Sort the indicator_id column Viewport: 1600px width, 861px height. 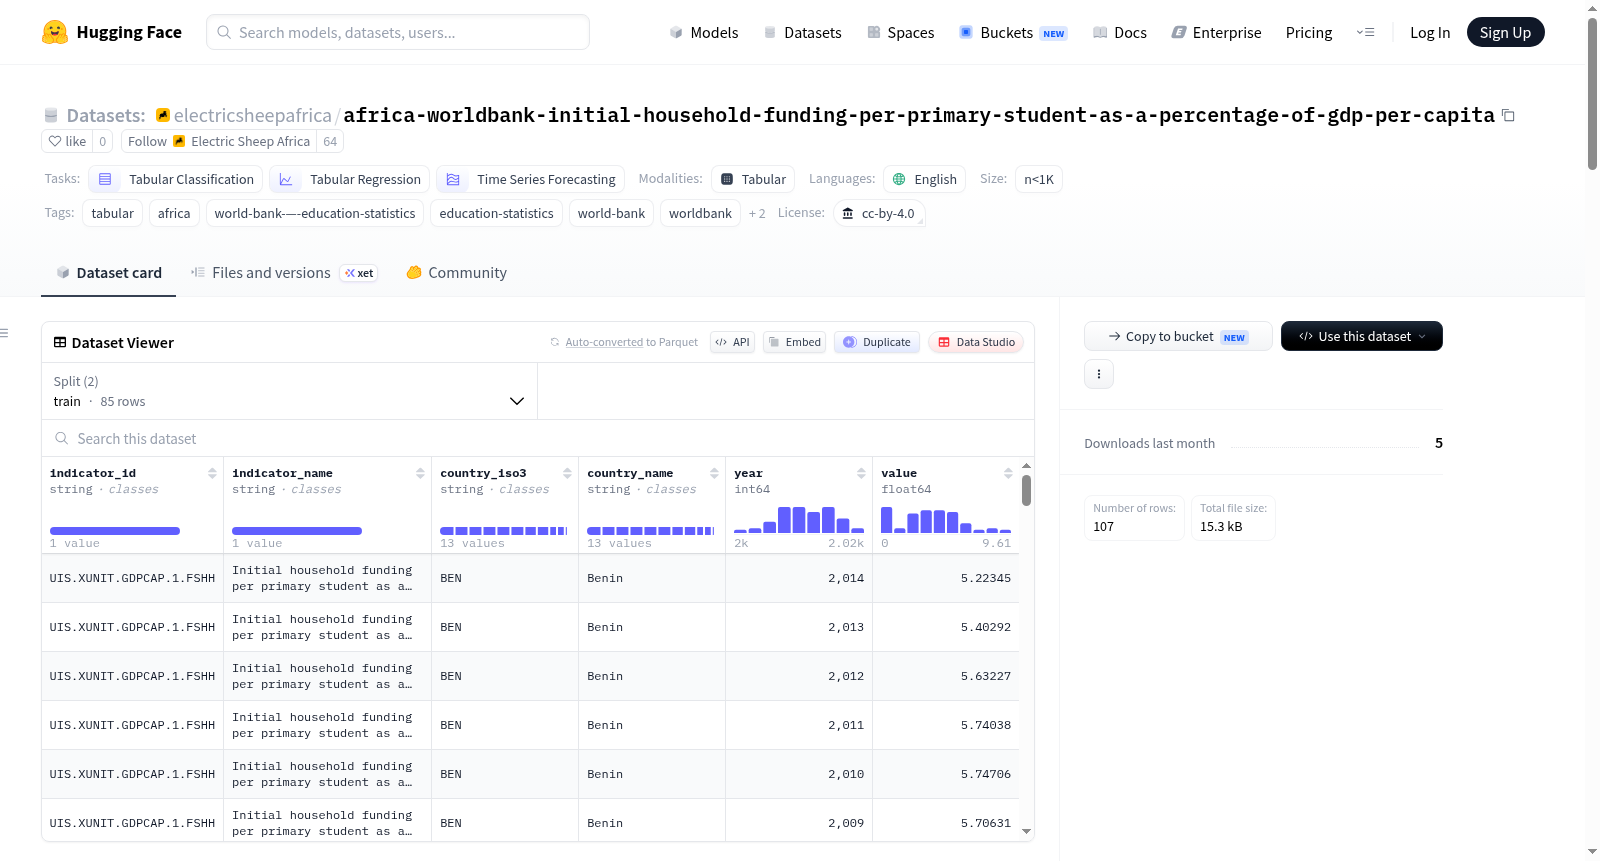212,473
